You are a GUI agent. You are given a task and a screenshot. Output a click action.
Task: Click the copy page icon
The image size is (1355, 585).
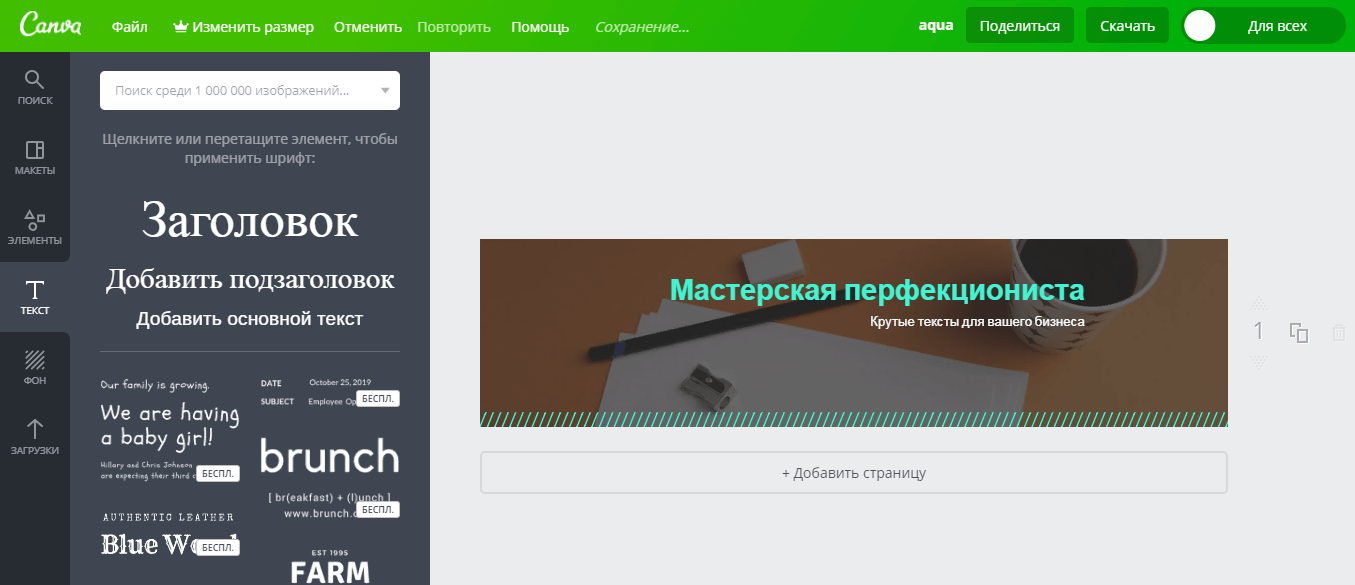coord(1299,333)
